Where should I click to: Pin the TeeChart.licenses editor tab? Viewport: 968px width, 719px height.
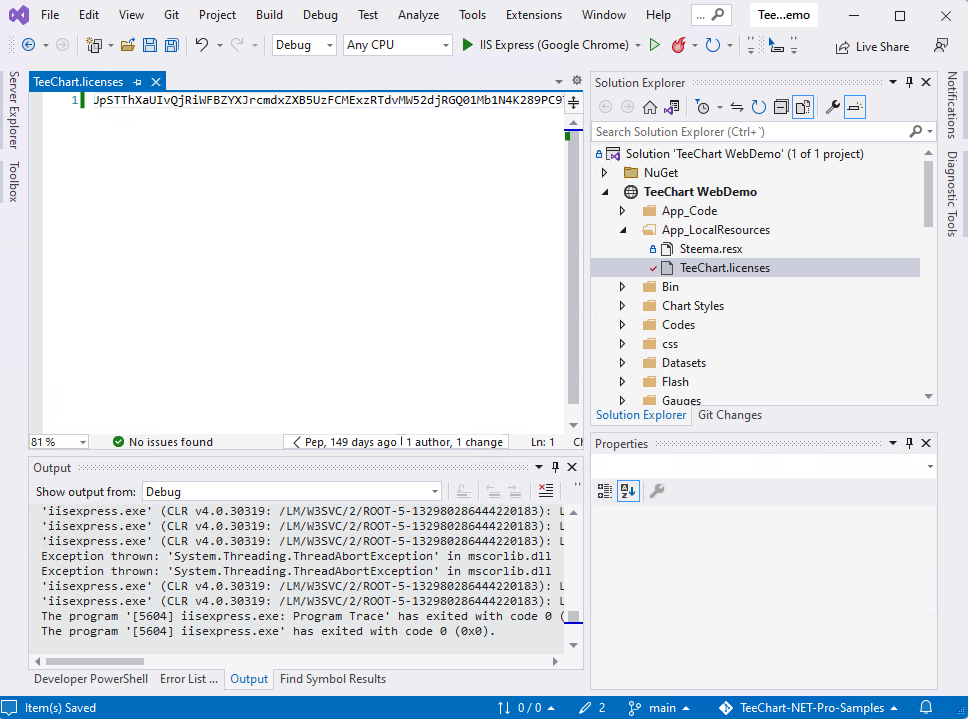coord(138,82)
